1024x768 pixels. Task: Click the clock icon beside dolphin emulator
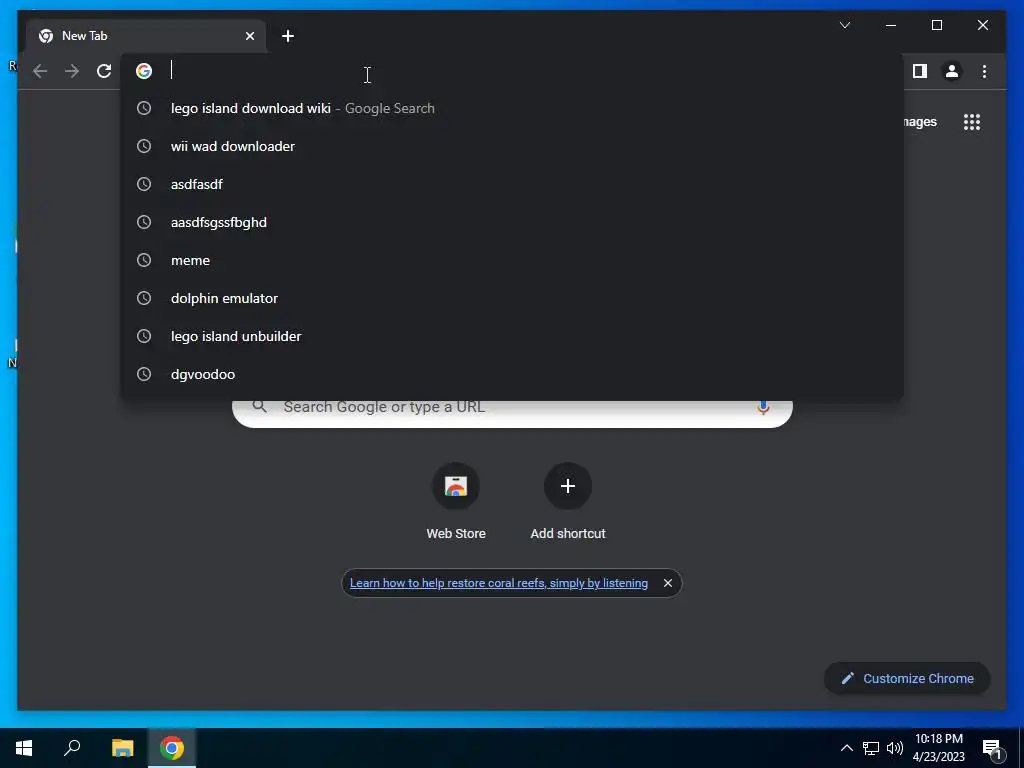(x=144, y=298)
